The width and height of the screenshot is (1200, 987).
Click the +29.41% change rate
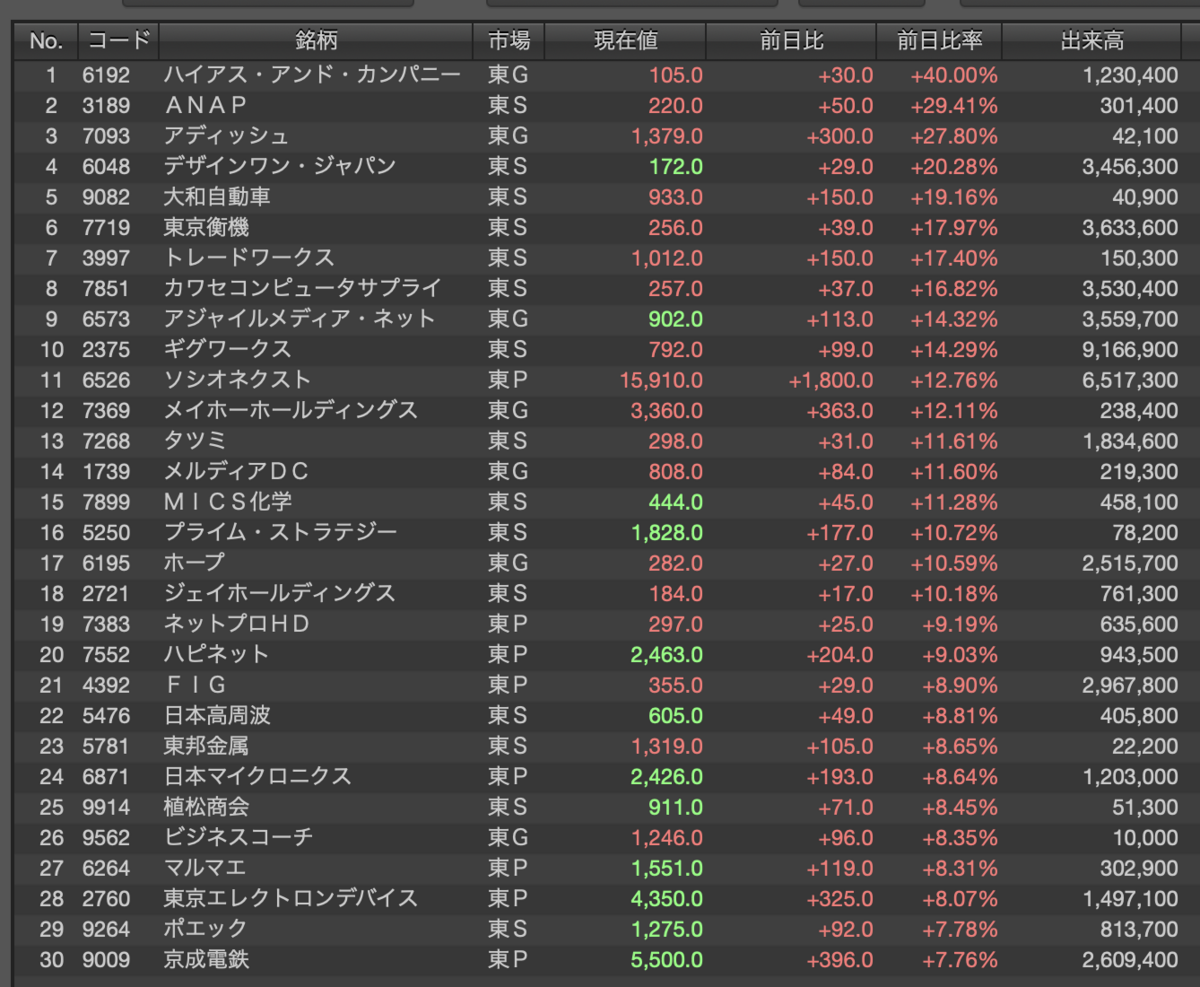[954, 105]
